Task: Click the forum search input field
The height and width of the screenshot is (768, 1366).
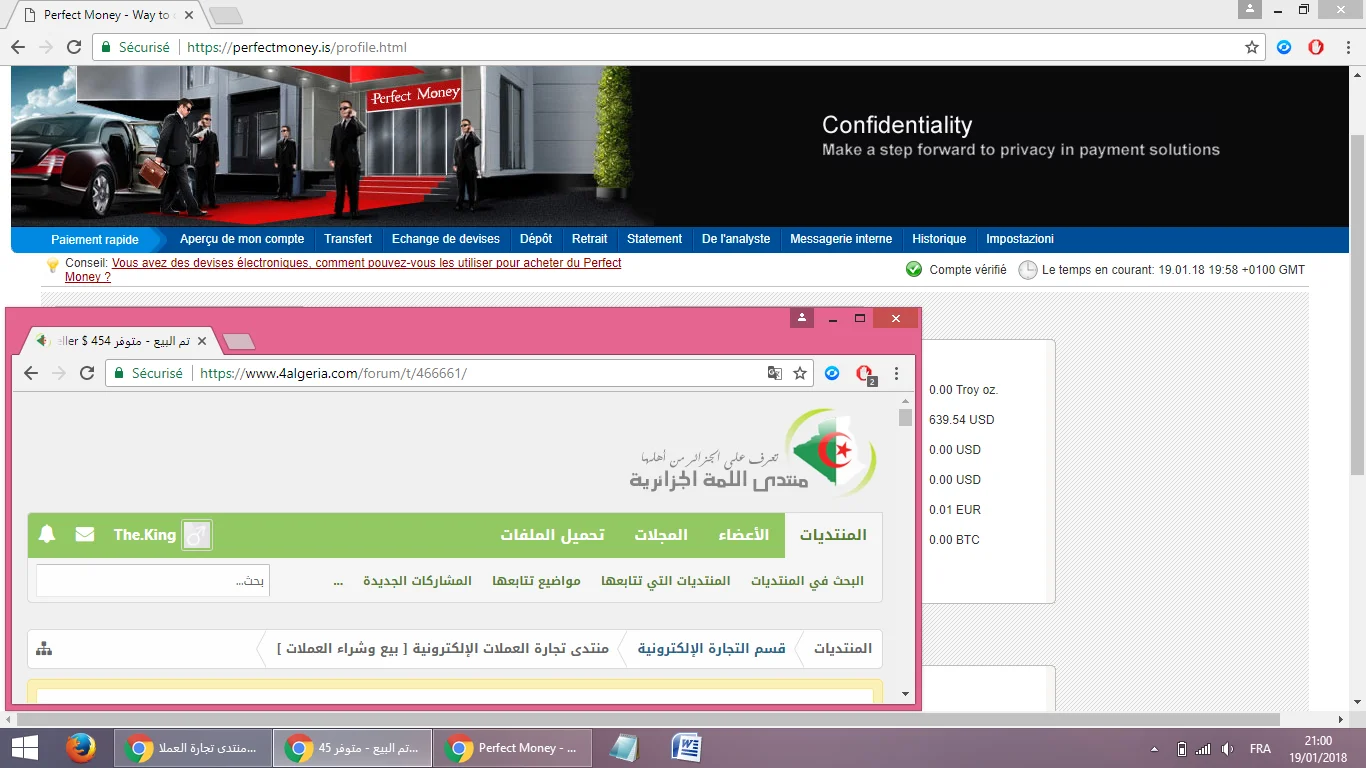Action: (x=152, y=581)
